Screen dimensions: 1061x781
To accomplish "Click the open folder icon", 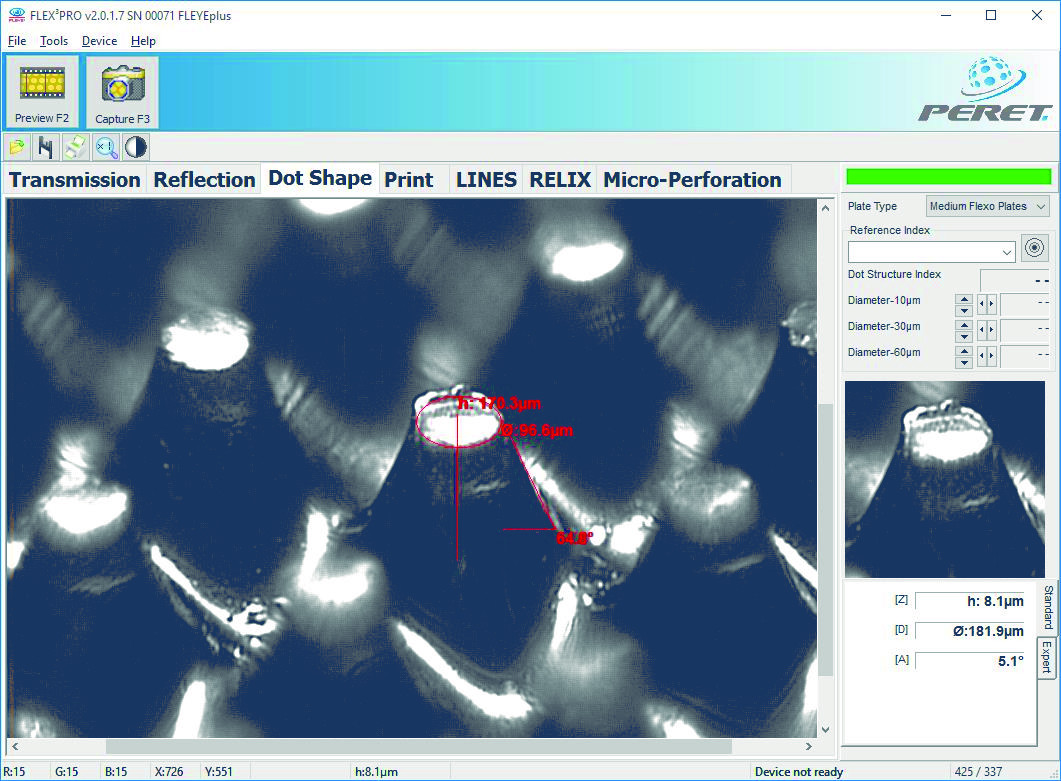I will pyautogui.click(x=17, y=148).
